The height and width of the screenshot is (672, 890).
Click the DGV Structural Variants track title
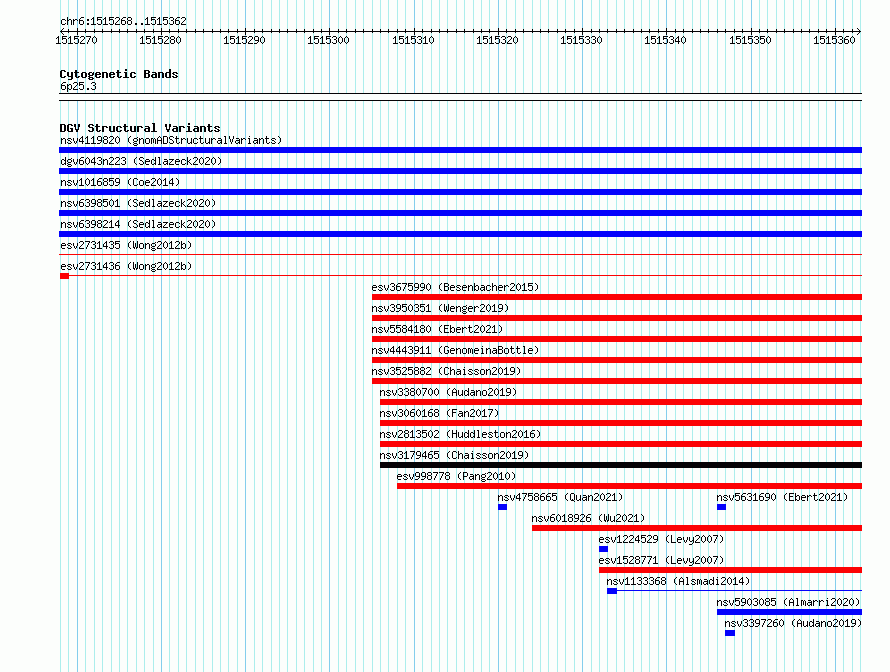pyautogui.click(x=140, y=128)
